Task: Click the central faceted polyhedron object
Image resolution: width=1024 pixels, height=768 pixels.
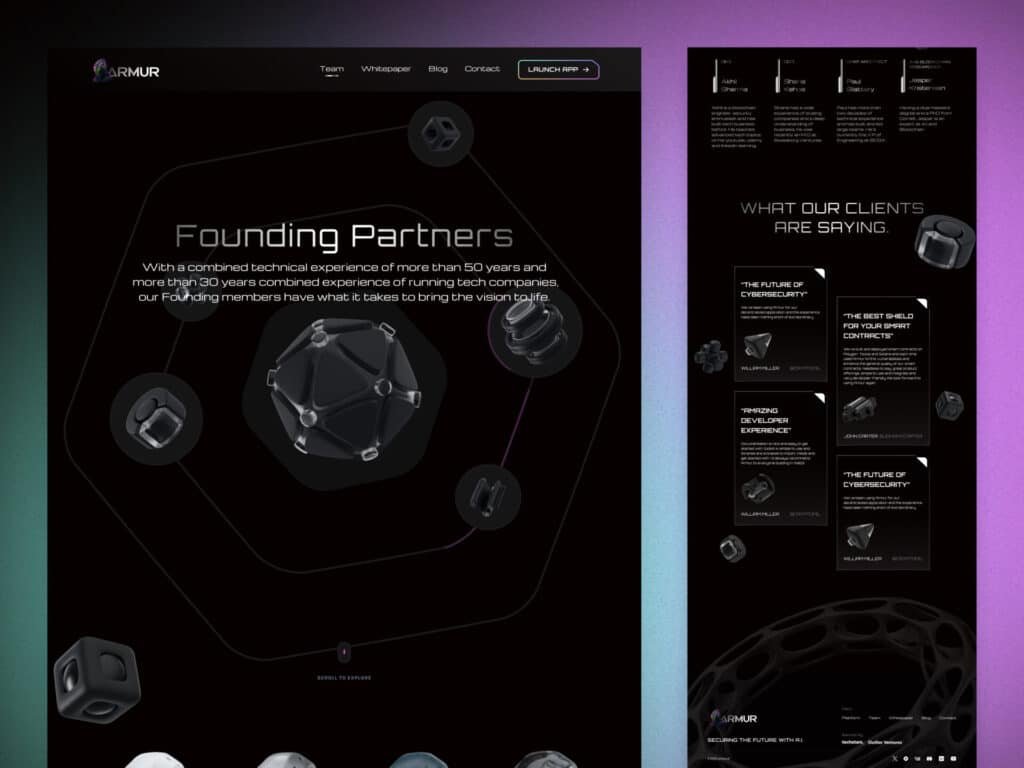Action: pos(344,389)
